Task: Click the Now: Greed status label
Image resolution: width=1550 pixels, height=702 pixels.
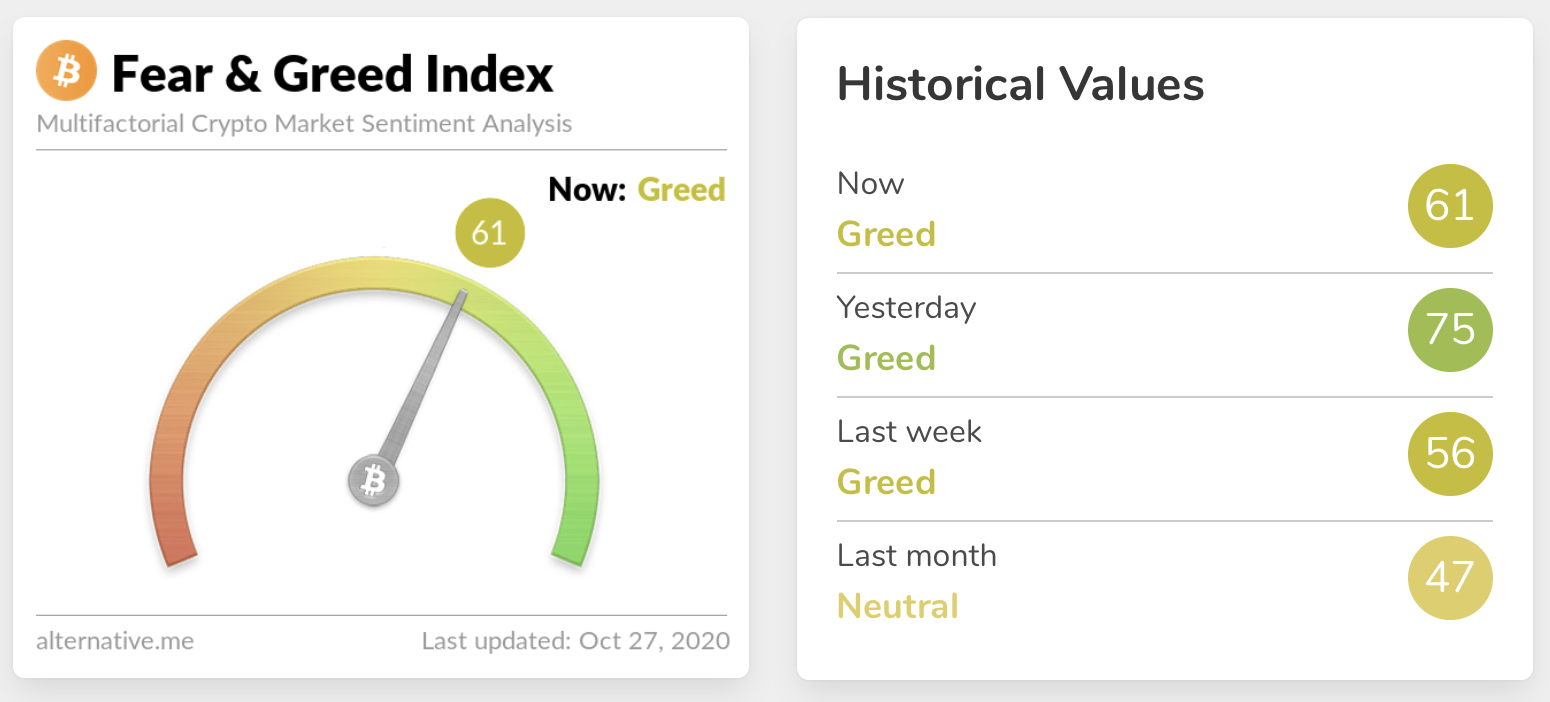Action: [637, 189]
